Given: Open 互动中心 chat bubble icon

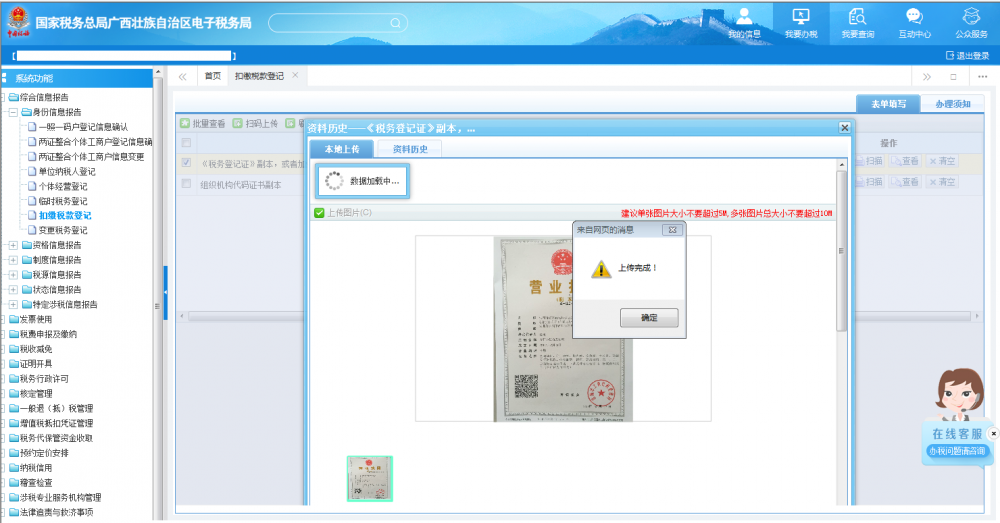Looking at the screenshot, I should [914, 16].
